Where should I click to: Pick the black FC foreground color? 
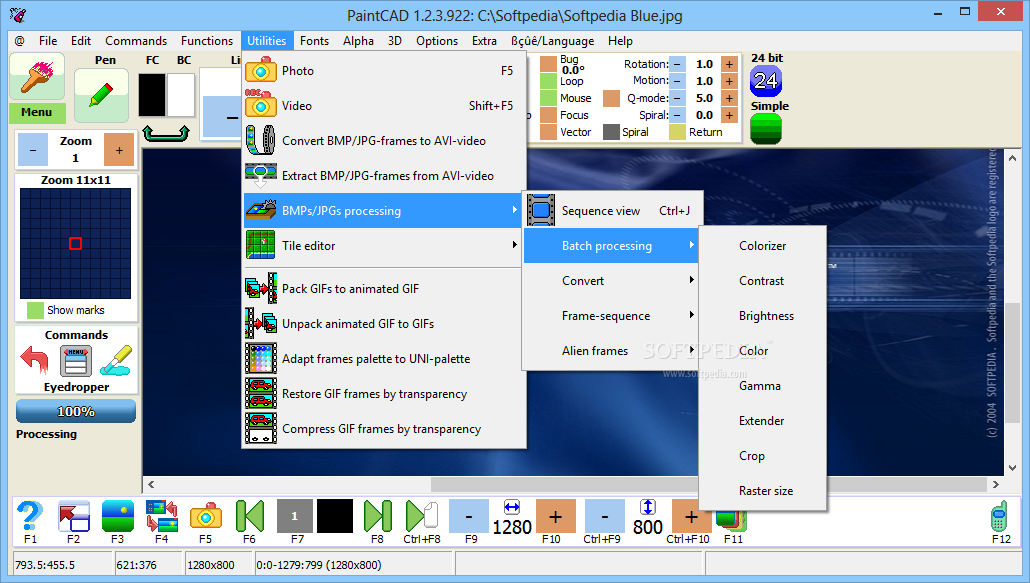[152, 95]
